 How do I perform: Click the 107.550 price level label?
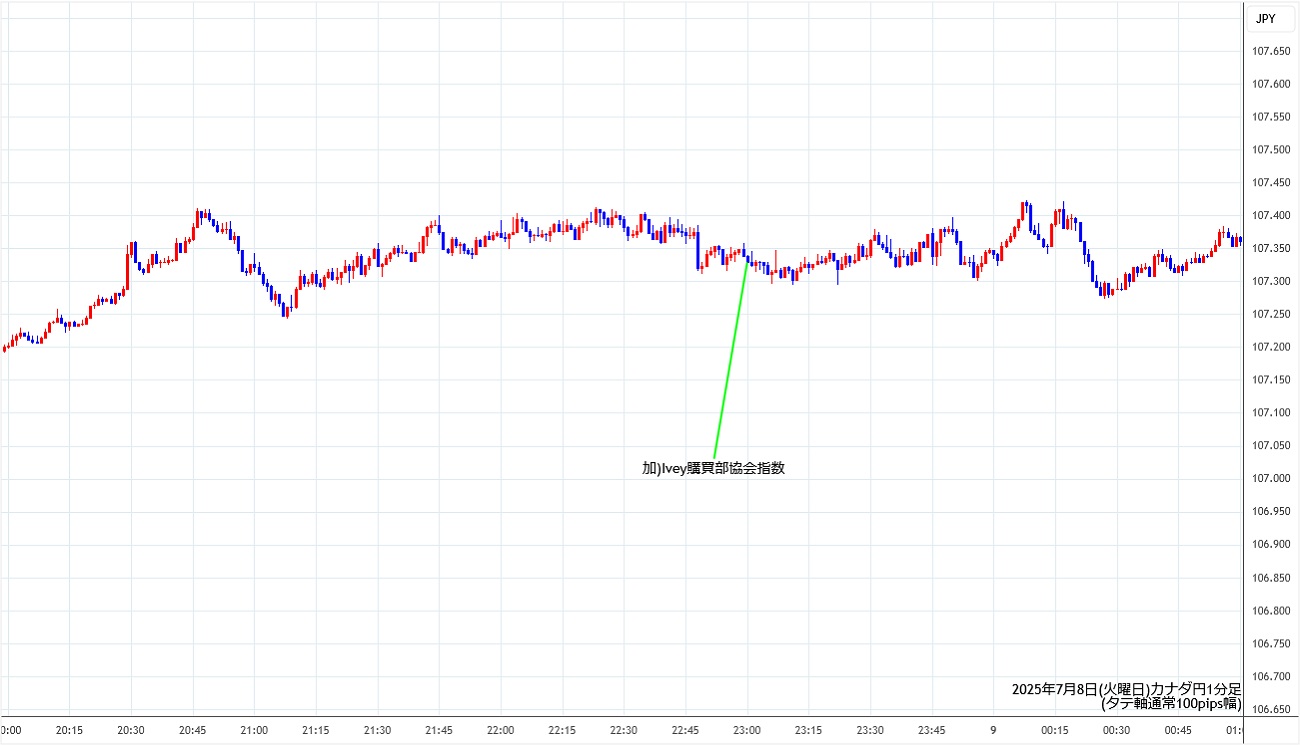(x=1271, y=117)
